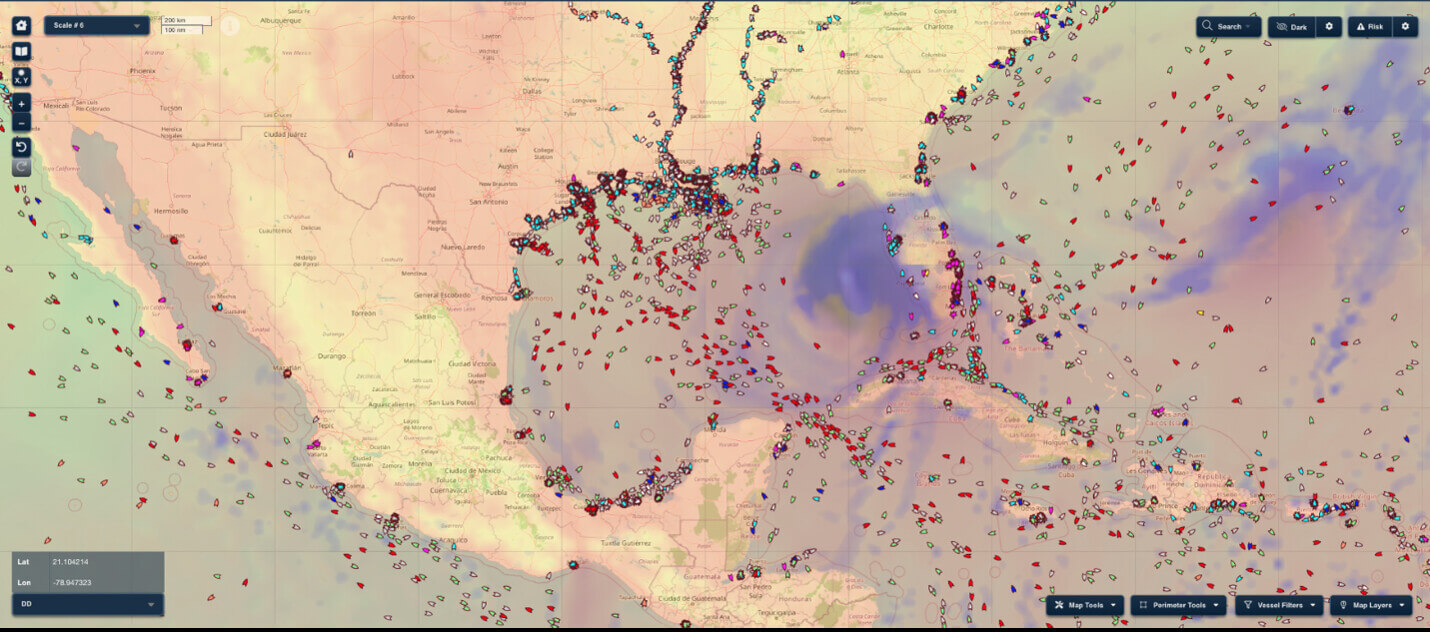
Task: Click the greyed redo arrow icon
Action: coord(22,166)
